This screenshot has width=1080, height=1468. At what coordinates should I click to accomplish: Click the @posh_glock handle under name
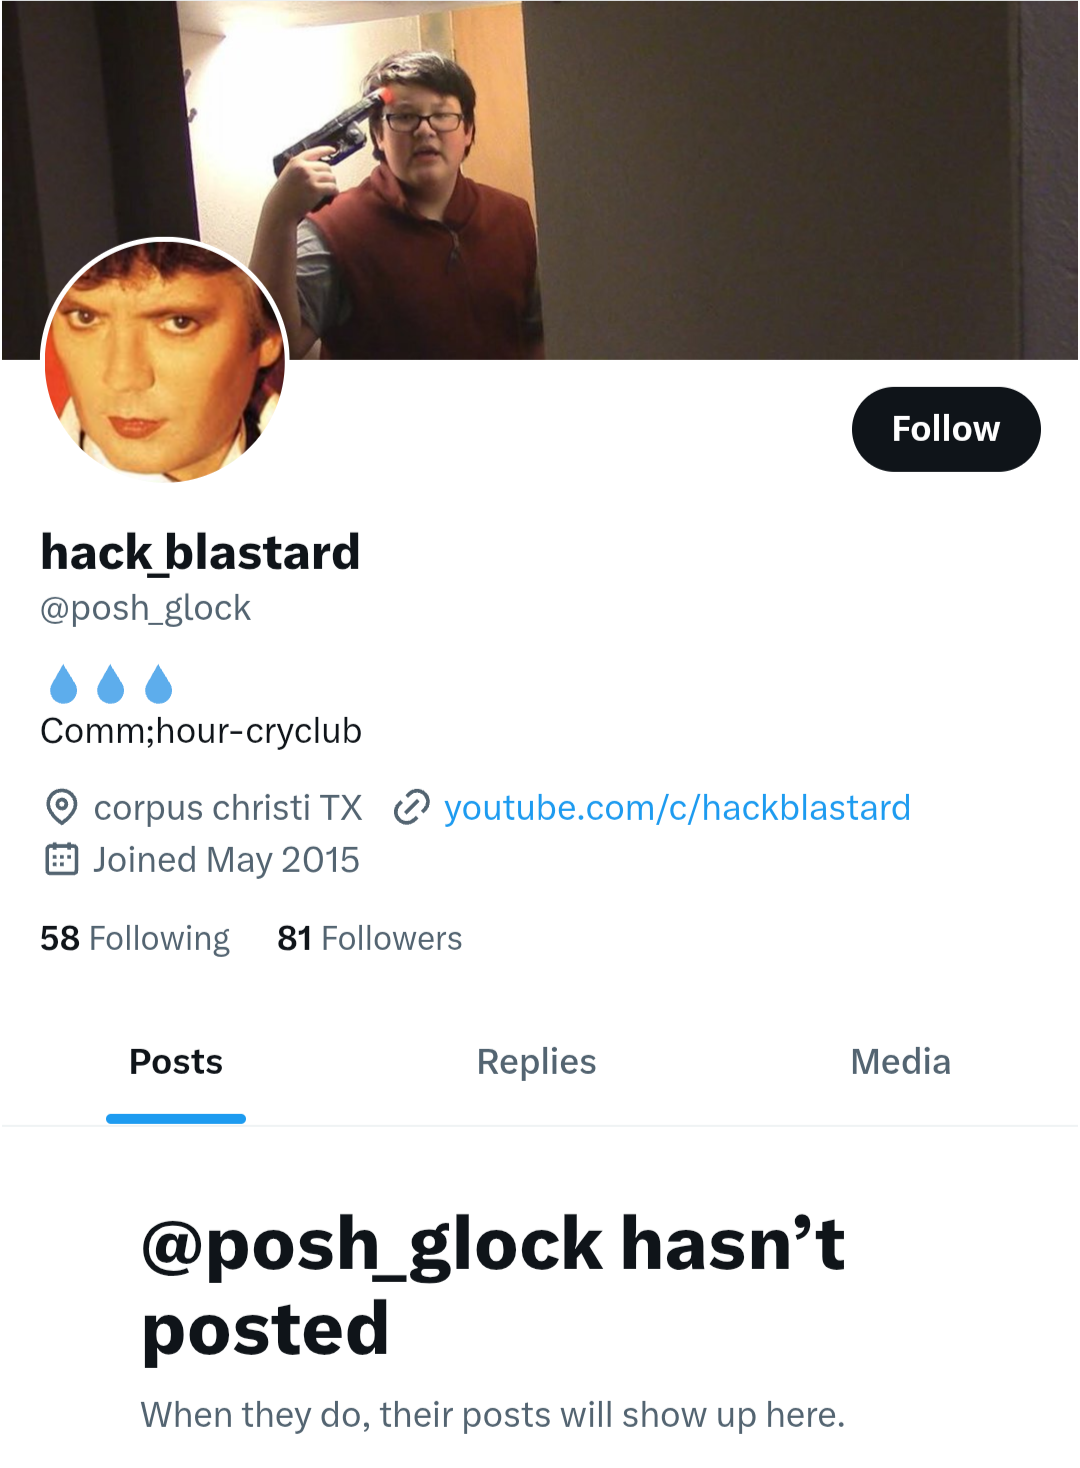point(145,608)
